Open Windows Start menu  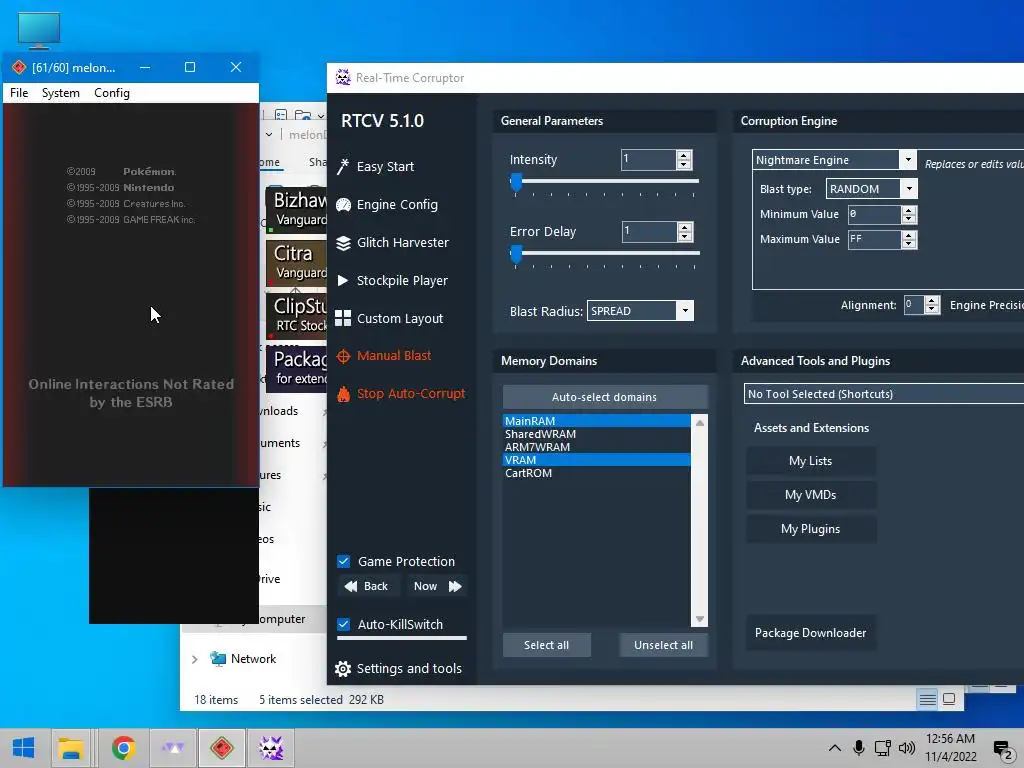coord(23,748)
